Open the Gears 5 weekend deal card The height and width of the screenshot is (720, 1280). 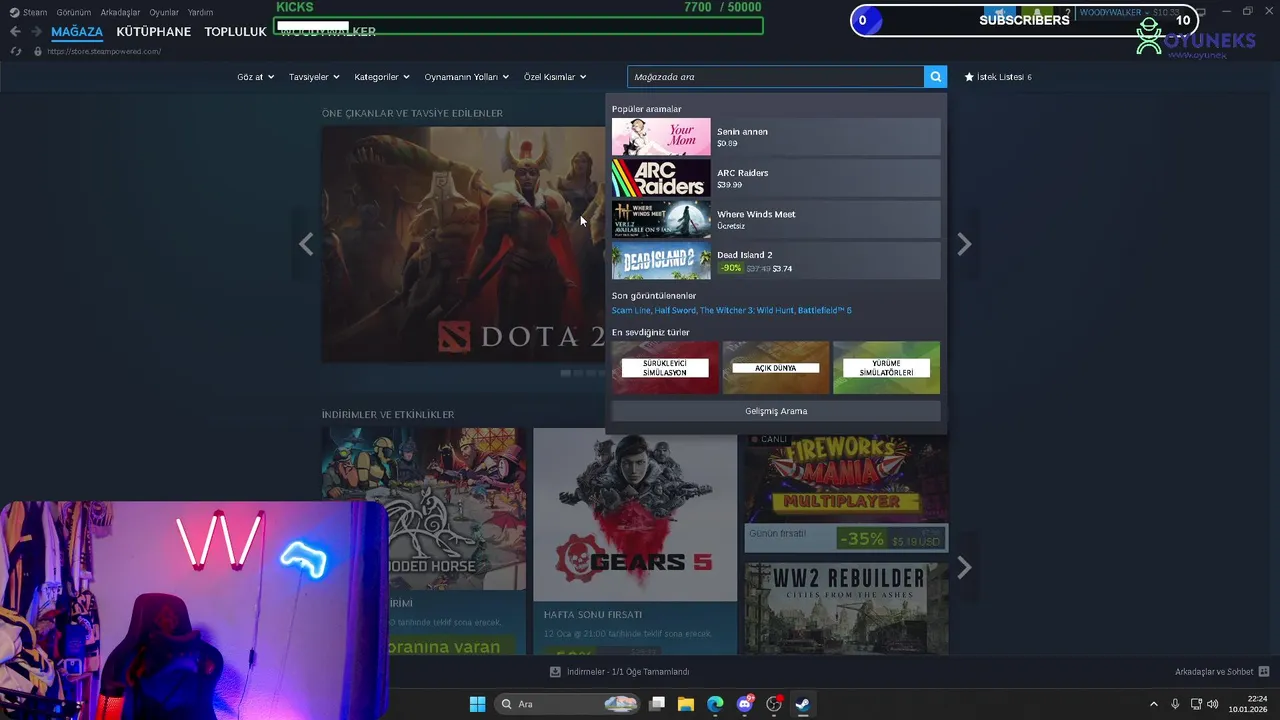pyautogui.click(x=635, y=541)
